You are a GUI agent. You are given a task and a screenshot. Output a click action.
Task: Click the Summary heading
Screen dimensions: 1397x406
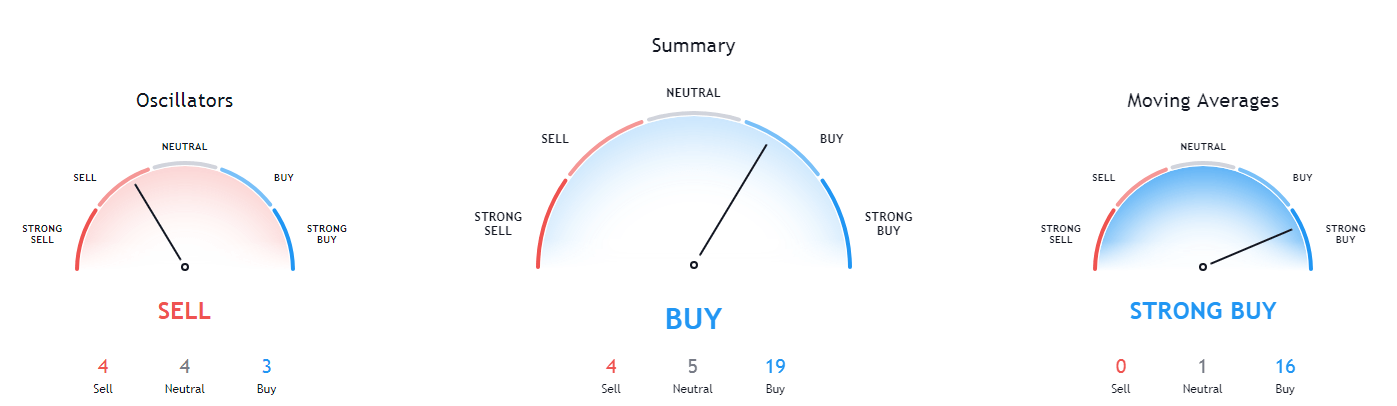click(x=693, y=46)
